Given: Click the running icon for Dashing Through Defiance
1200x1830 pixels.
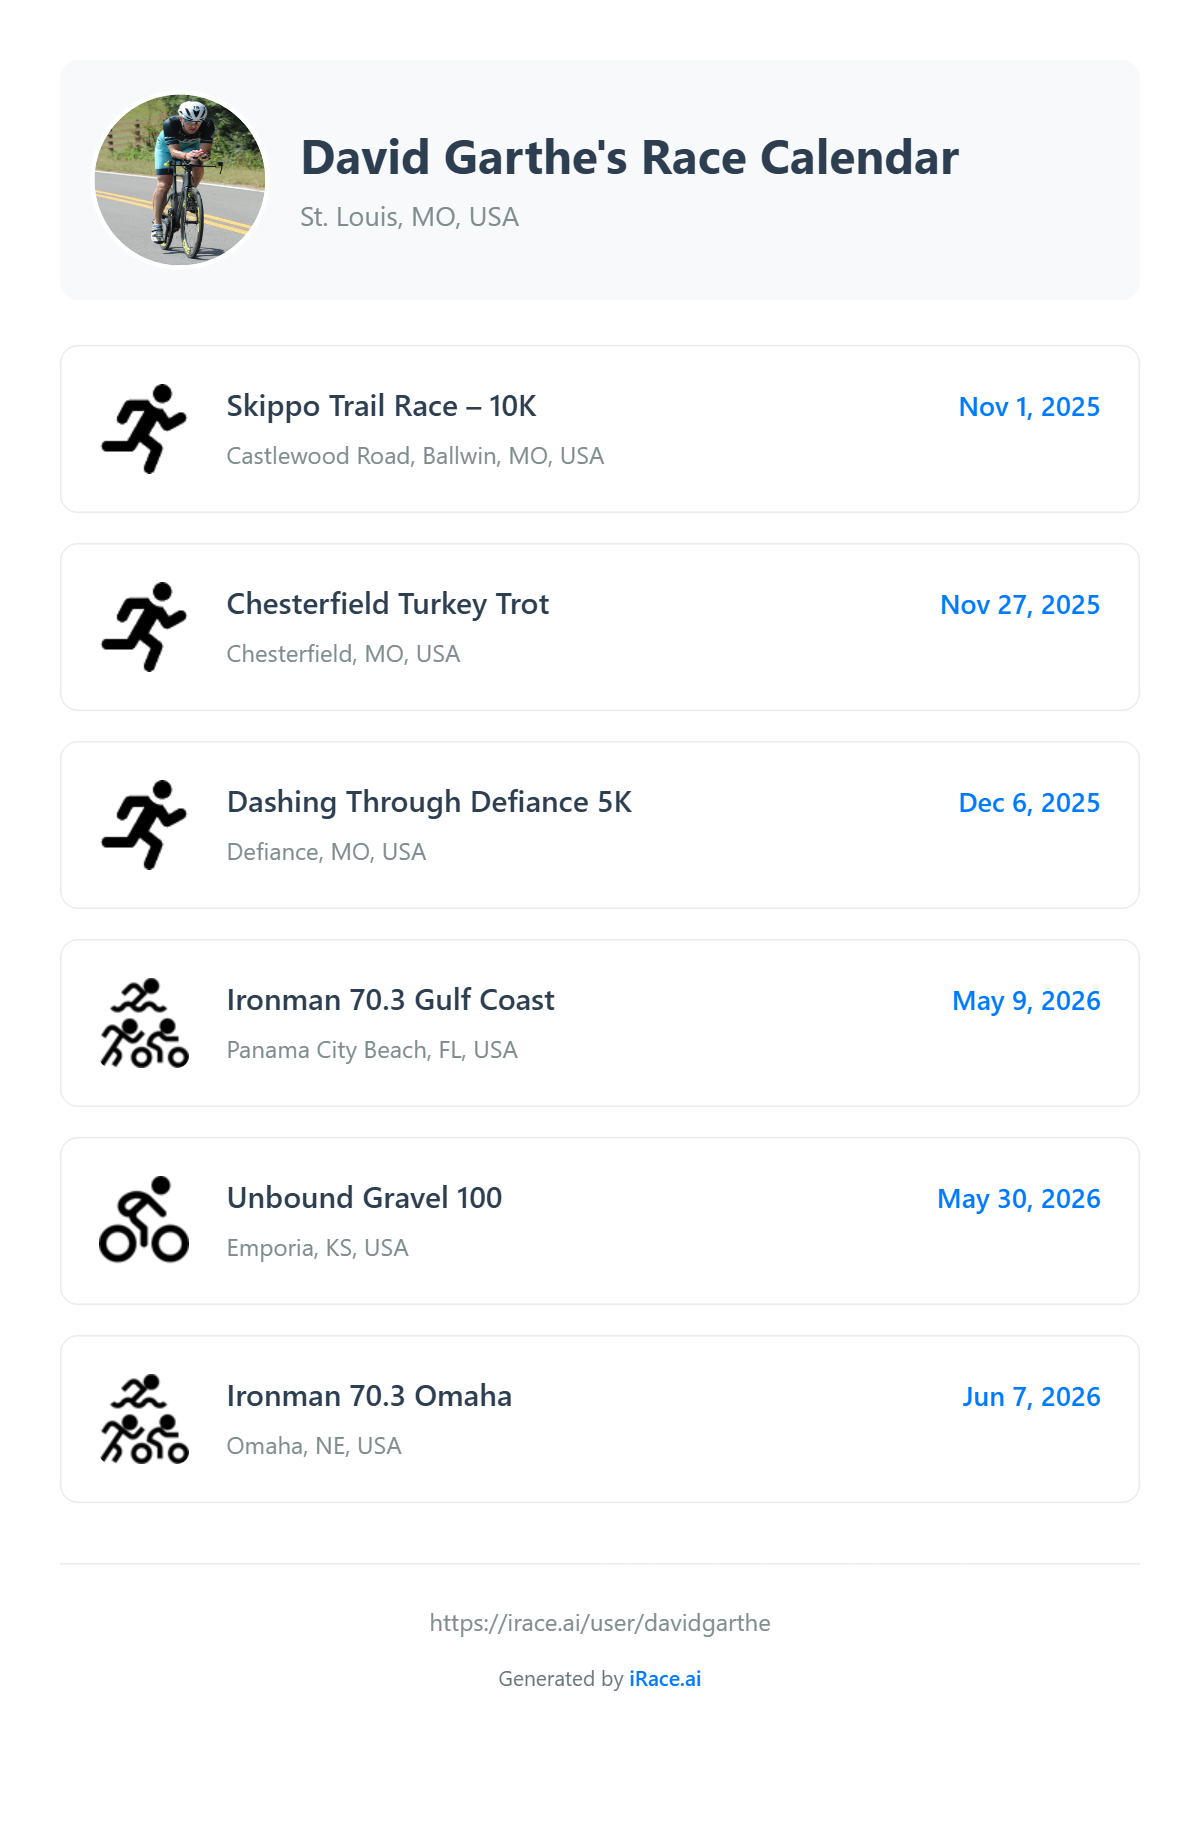Looking at the screenshot, I should click(x=144, y=825).
